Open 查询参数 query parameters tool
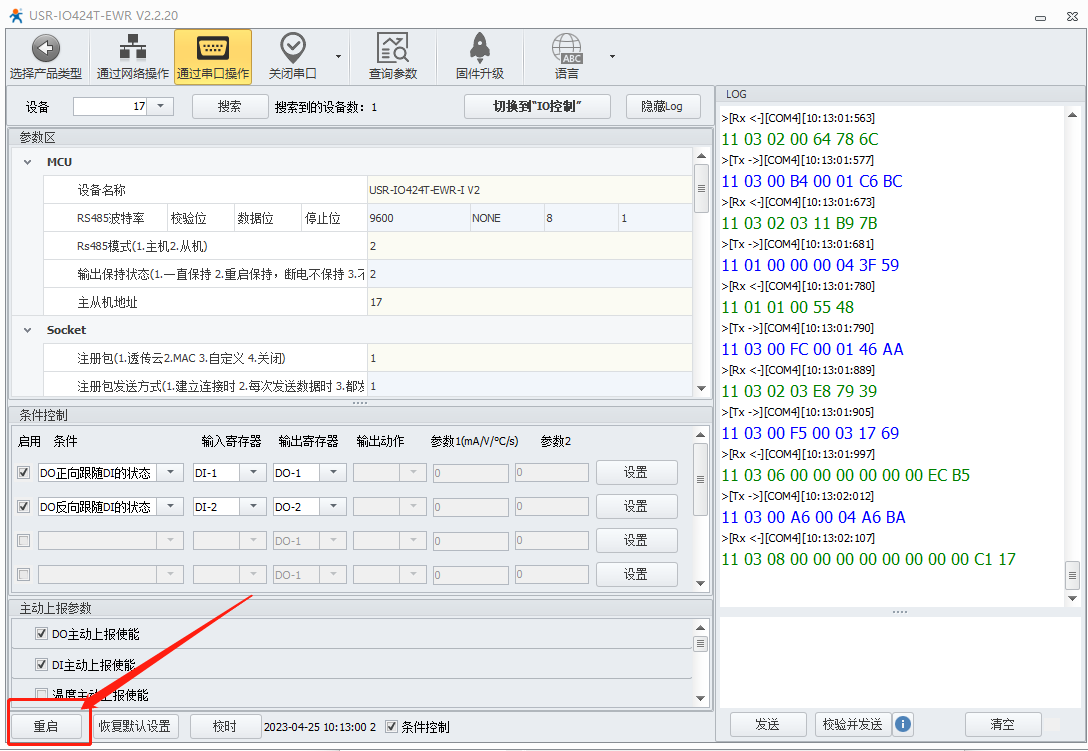 coord(392,48)
